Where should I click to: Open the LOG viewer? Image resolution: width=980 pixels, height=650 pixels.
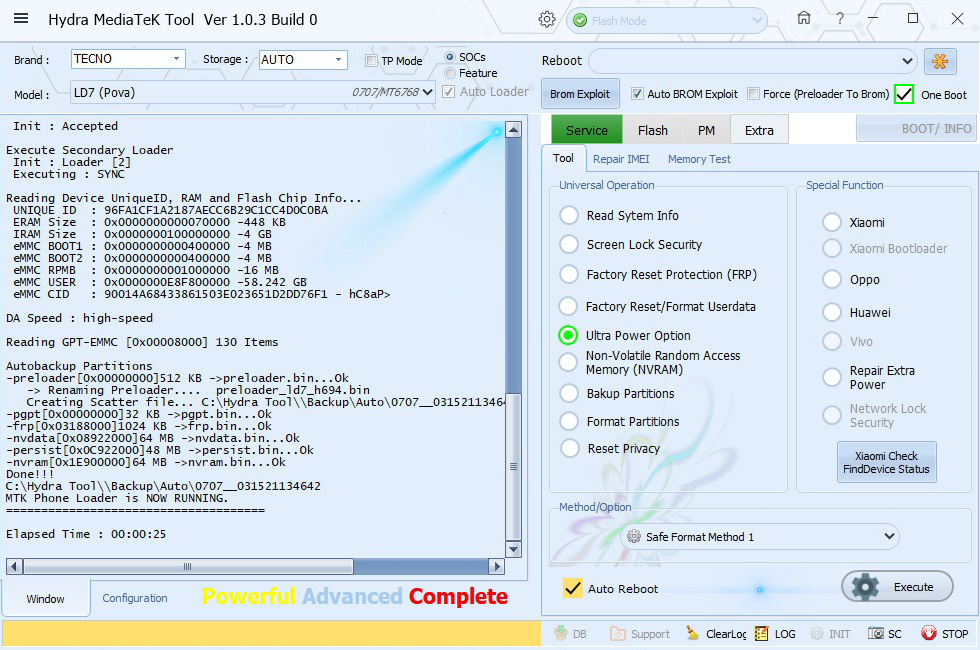[775, 634]
